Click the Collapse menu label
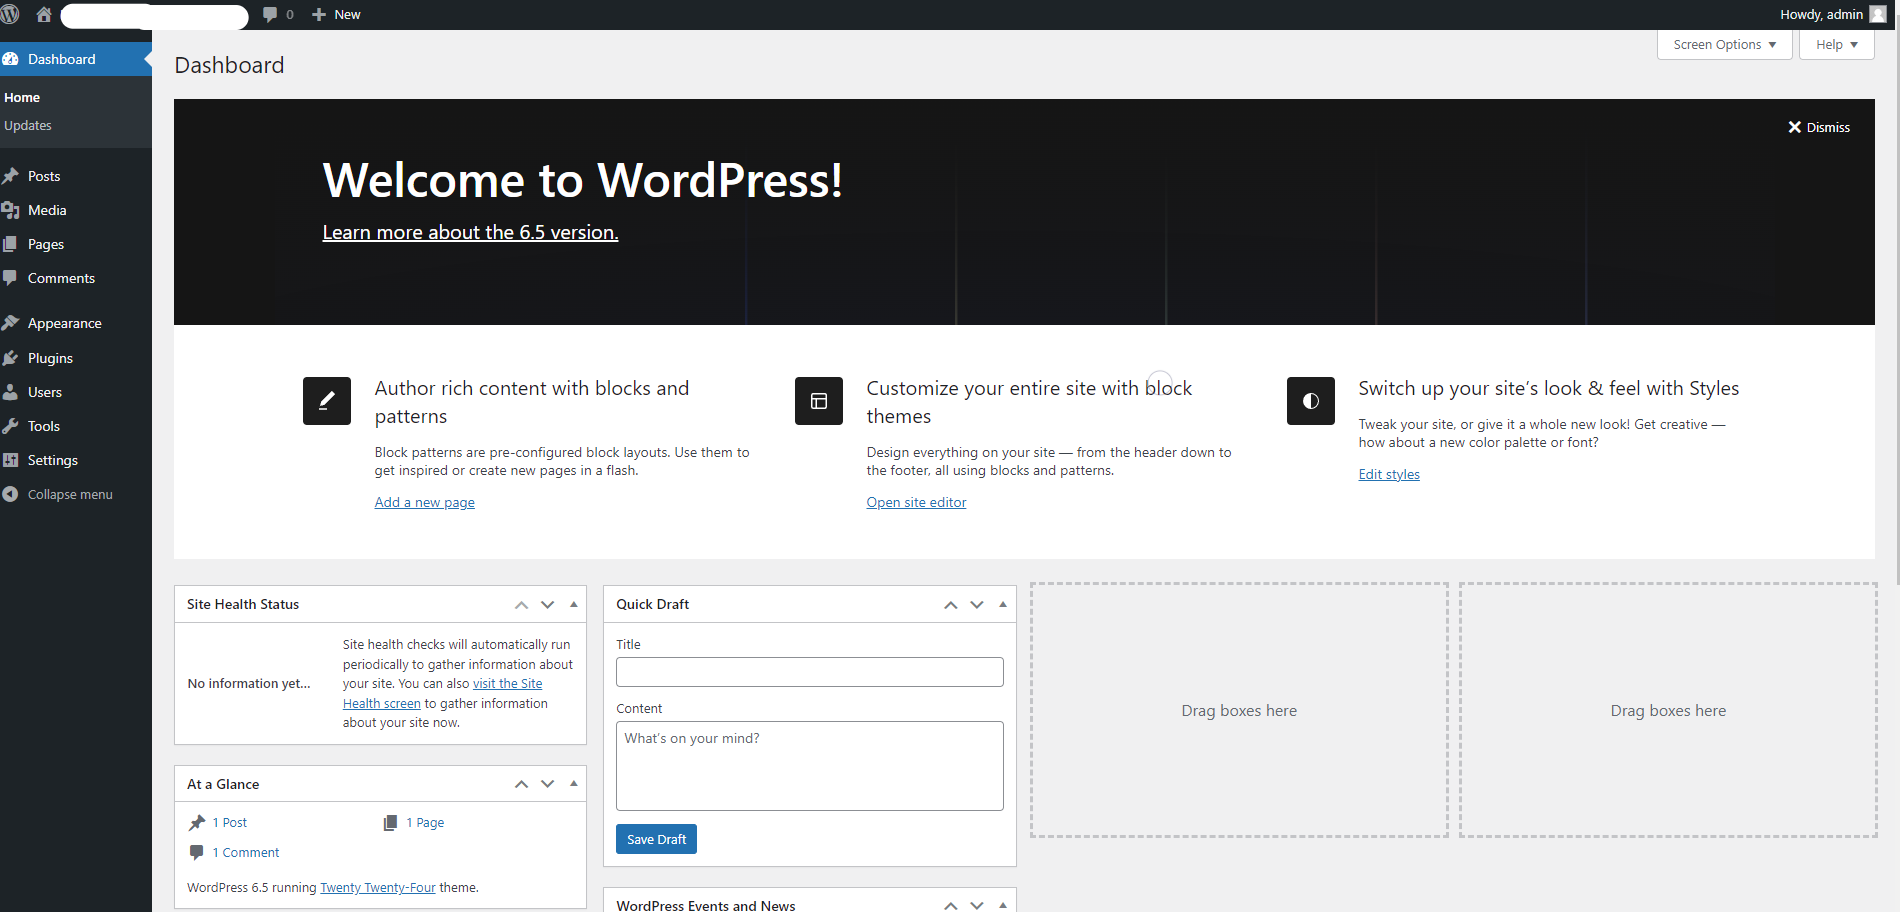The height and width of the screenshot is (912, 1900). [70, 495]
